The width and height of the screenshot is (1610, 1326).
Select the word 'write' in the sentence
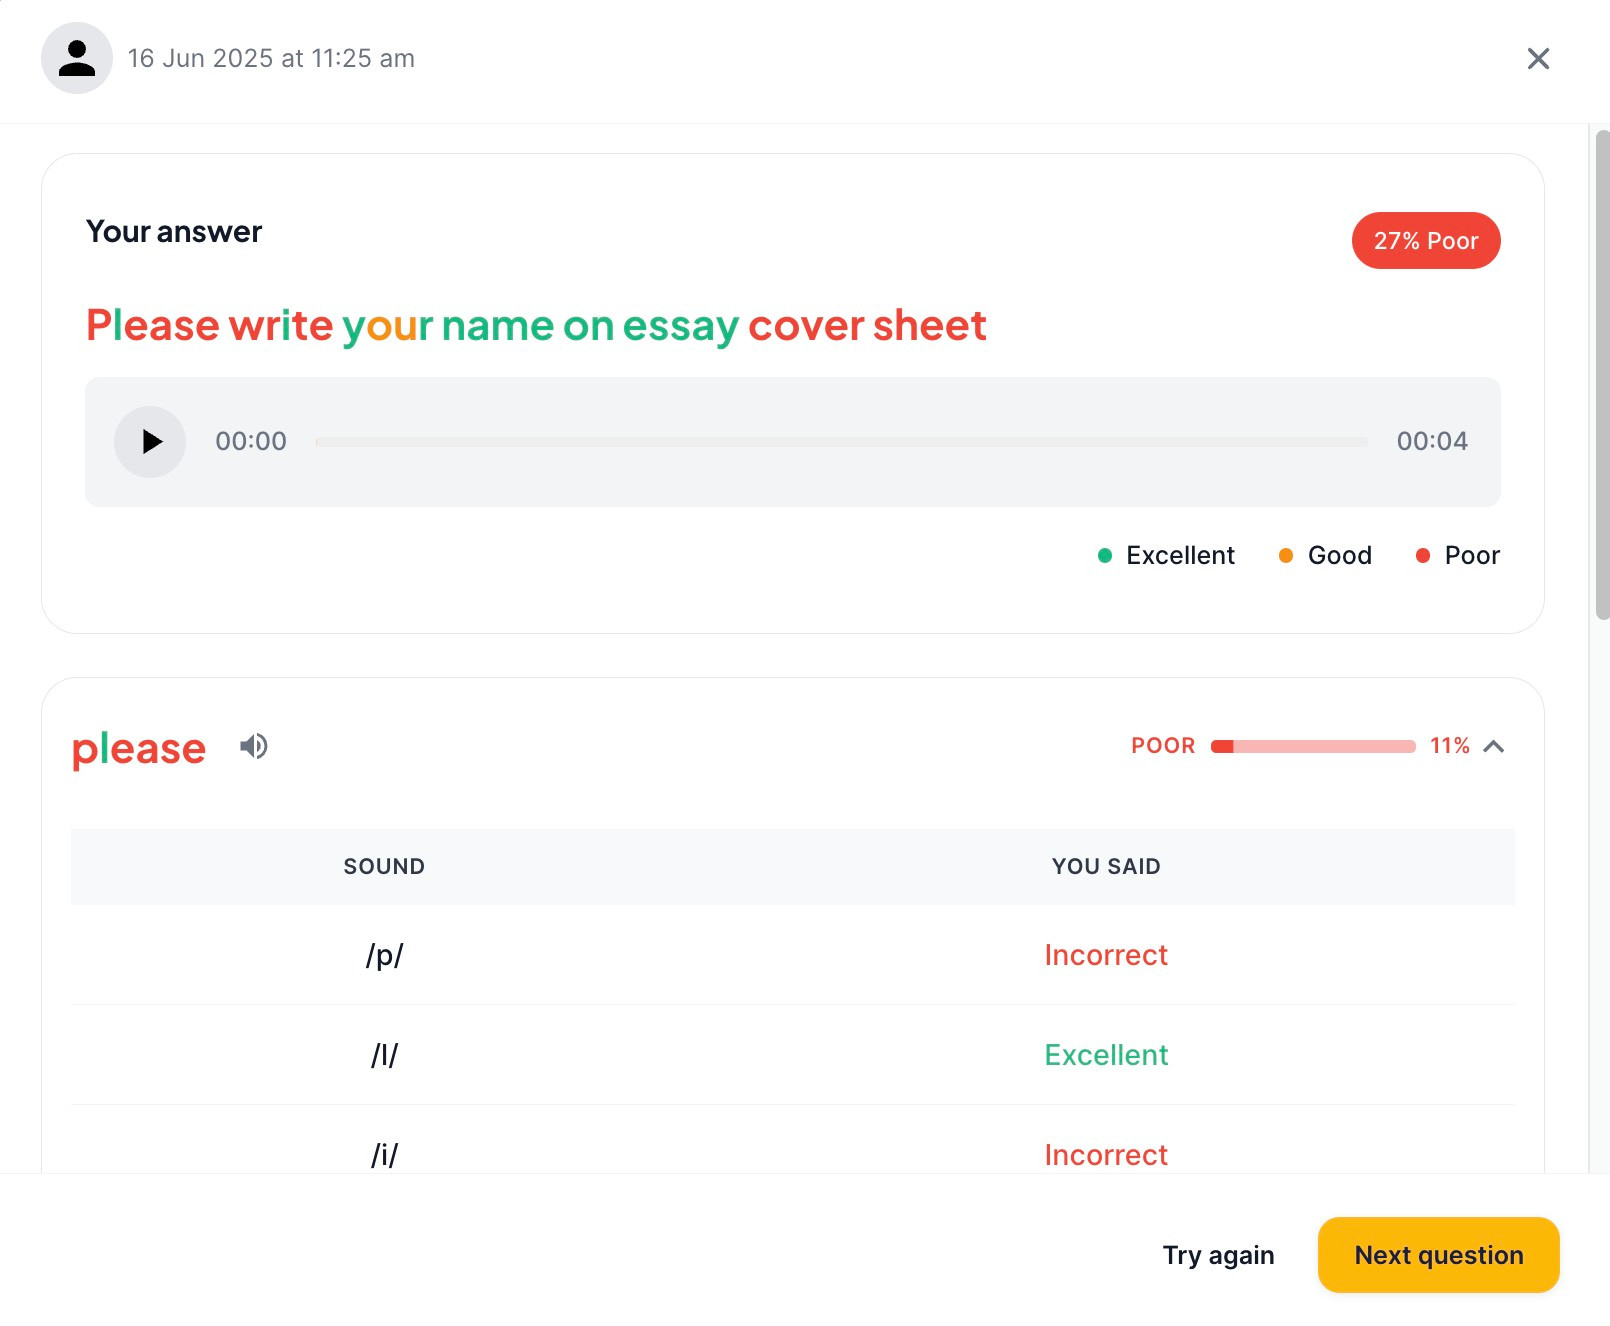[280, 326]
